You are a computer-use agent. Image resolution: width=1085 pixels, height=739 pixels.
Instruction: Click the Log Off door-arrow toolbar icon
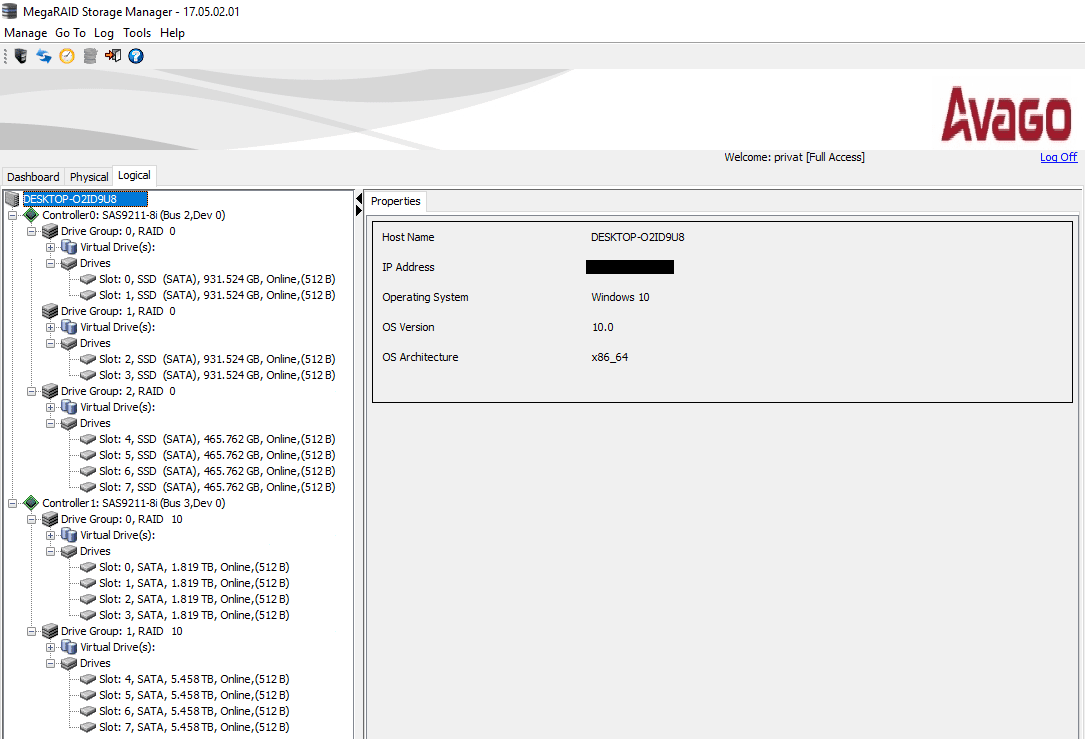pyautogui.click(x=113, y=56)
